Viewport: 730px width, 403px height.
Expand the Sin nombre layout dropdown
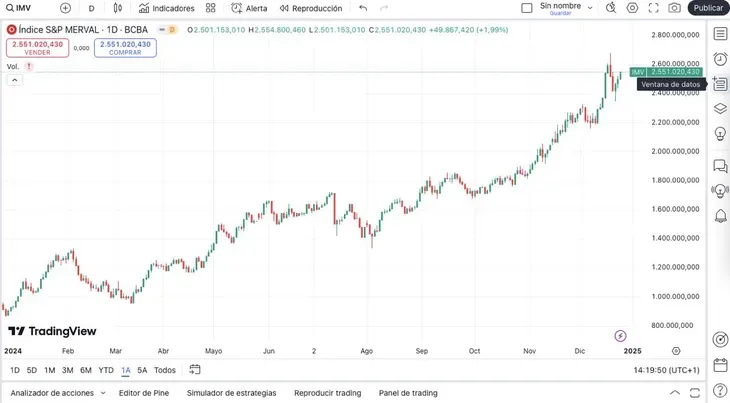590,8
